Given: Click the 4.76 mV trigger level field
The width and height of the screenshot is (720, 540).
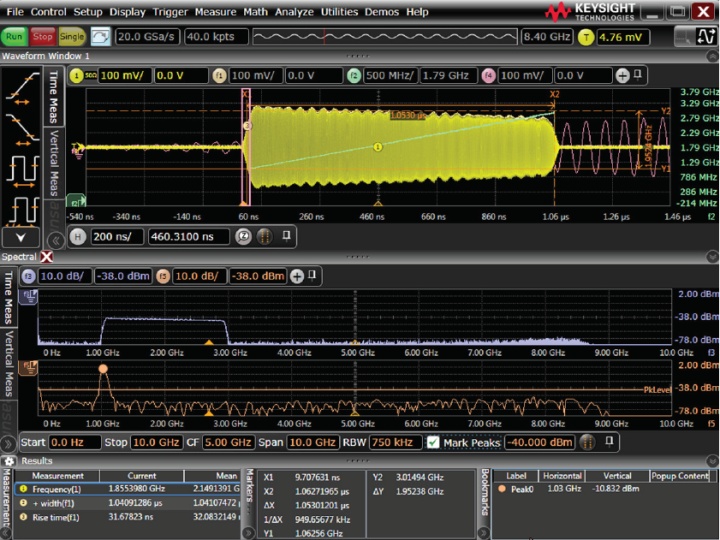Looking at the screenshot, I should click(623, 37).
